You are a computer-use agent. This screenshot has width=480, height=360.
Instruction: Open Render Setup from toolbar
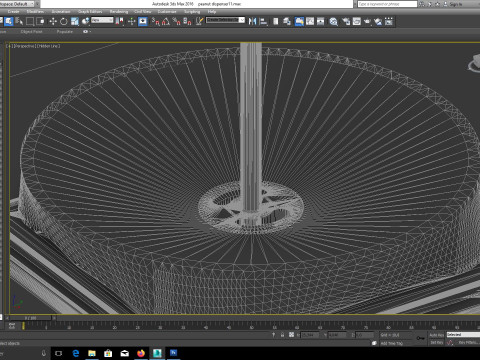pyautogui.click(x=346, y=22)
